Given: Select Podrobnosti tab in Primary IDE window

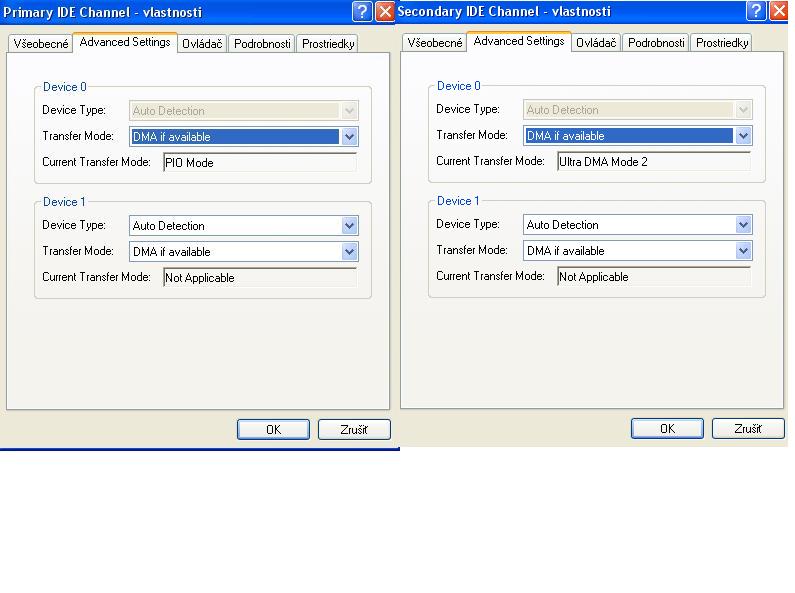Looking at the screenshot, I should (x=262, y=44).
